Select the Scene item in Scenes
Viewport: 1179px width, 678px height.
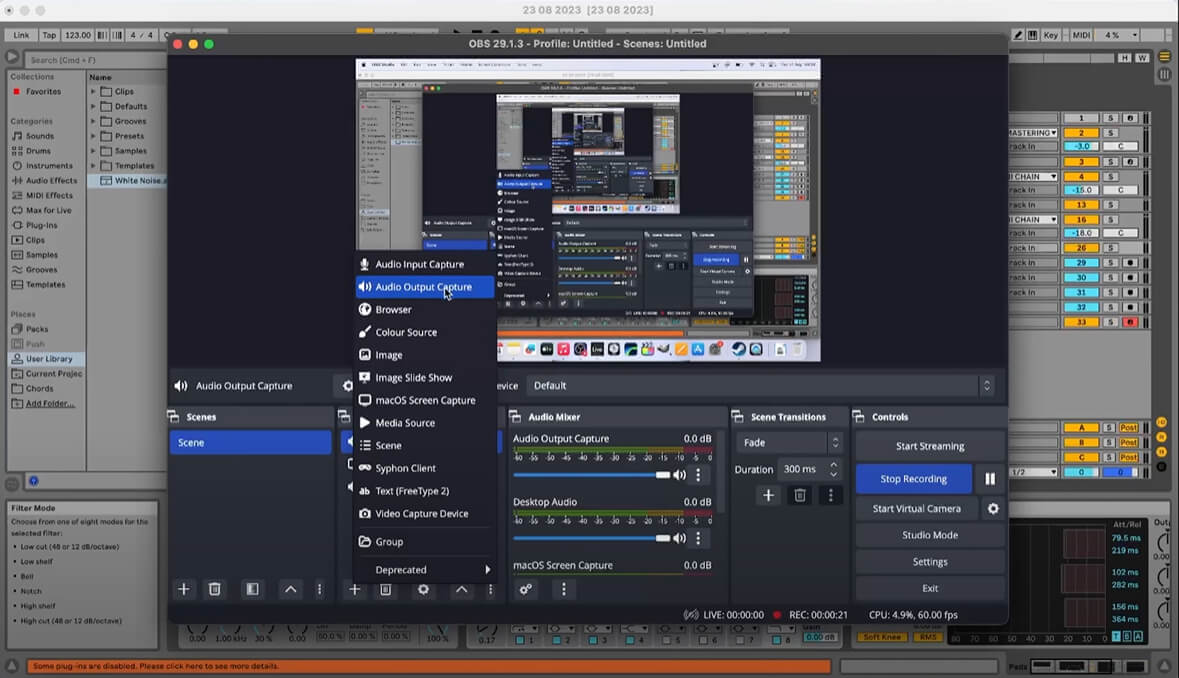coord(250,443)
